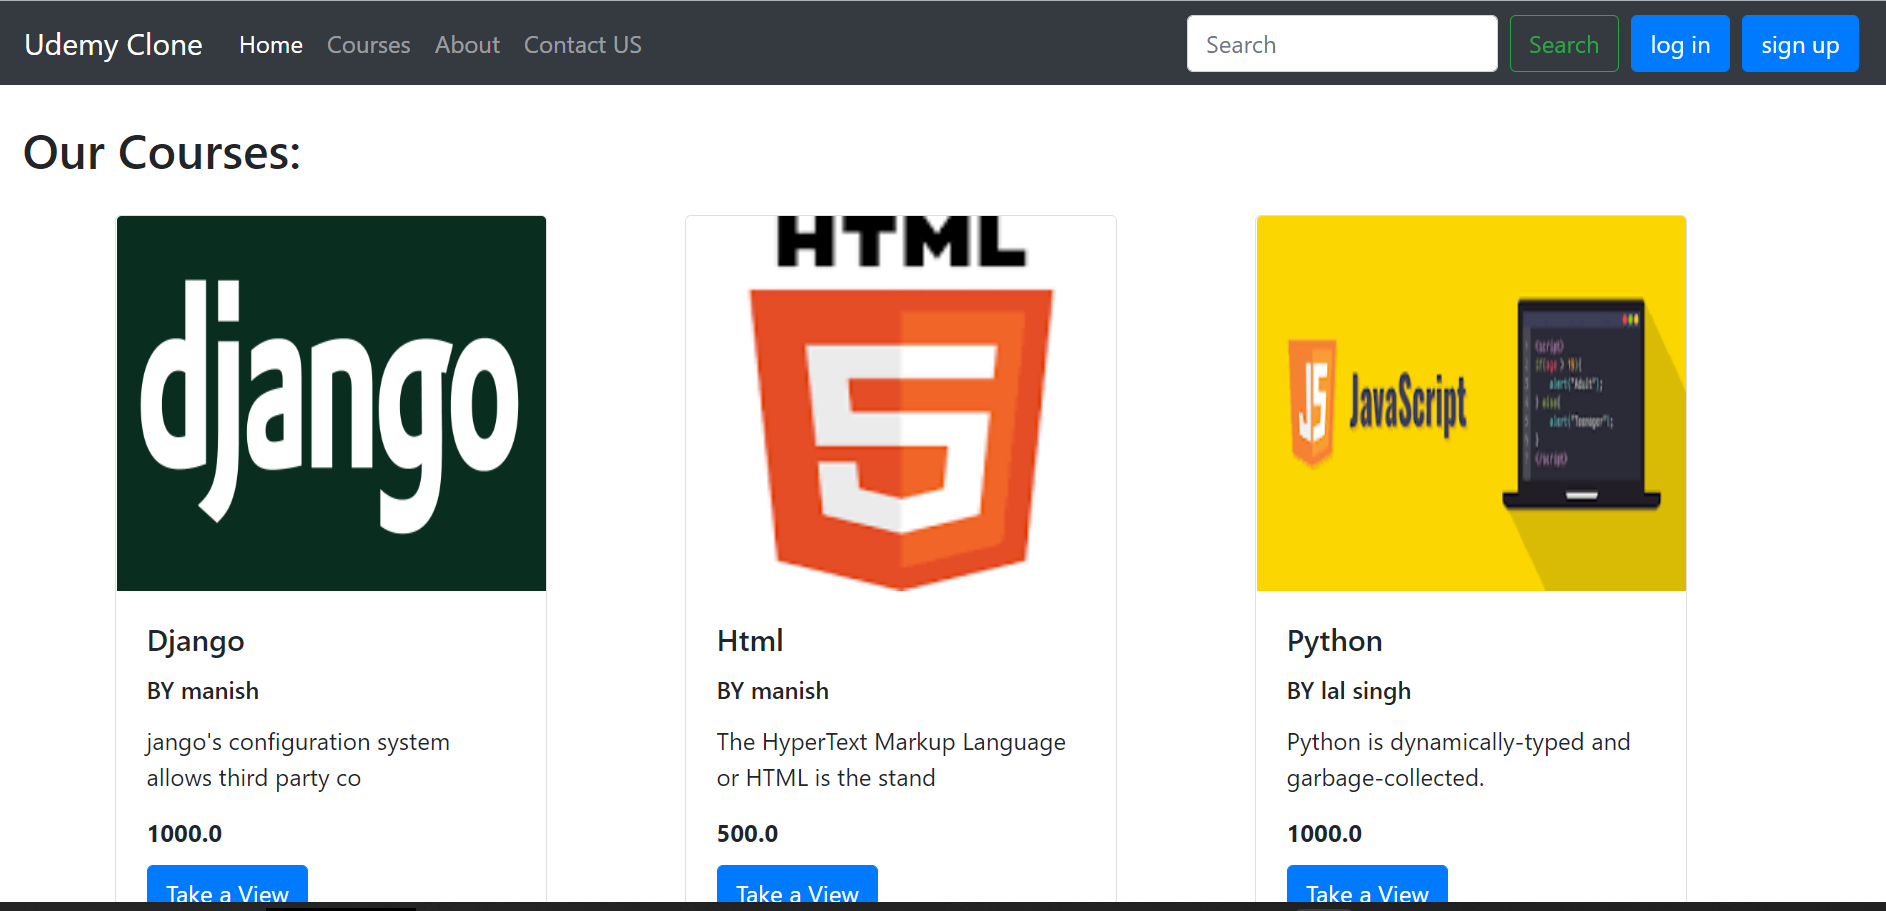The width and height of the screenshot is (1886, 911).
Task: Navigate to Contact US
Action: tap(583, 45)
